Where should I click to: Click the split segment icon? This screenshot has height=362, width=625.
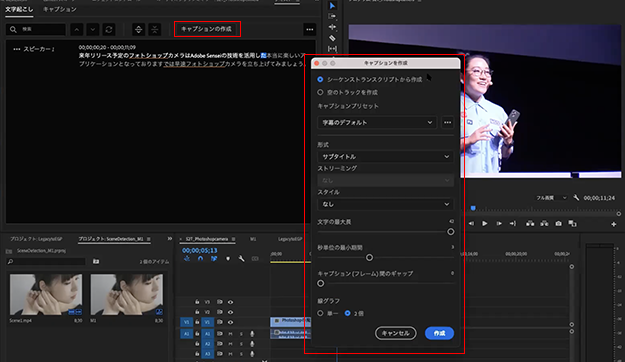tap(138, 29)
